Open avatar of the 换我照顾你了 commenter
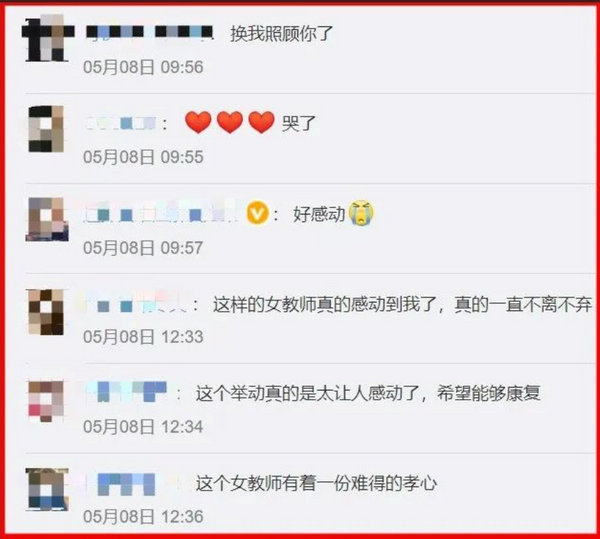 point(47,38)
